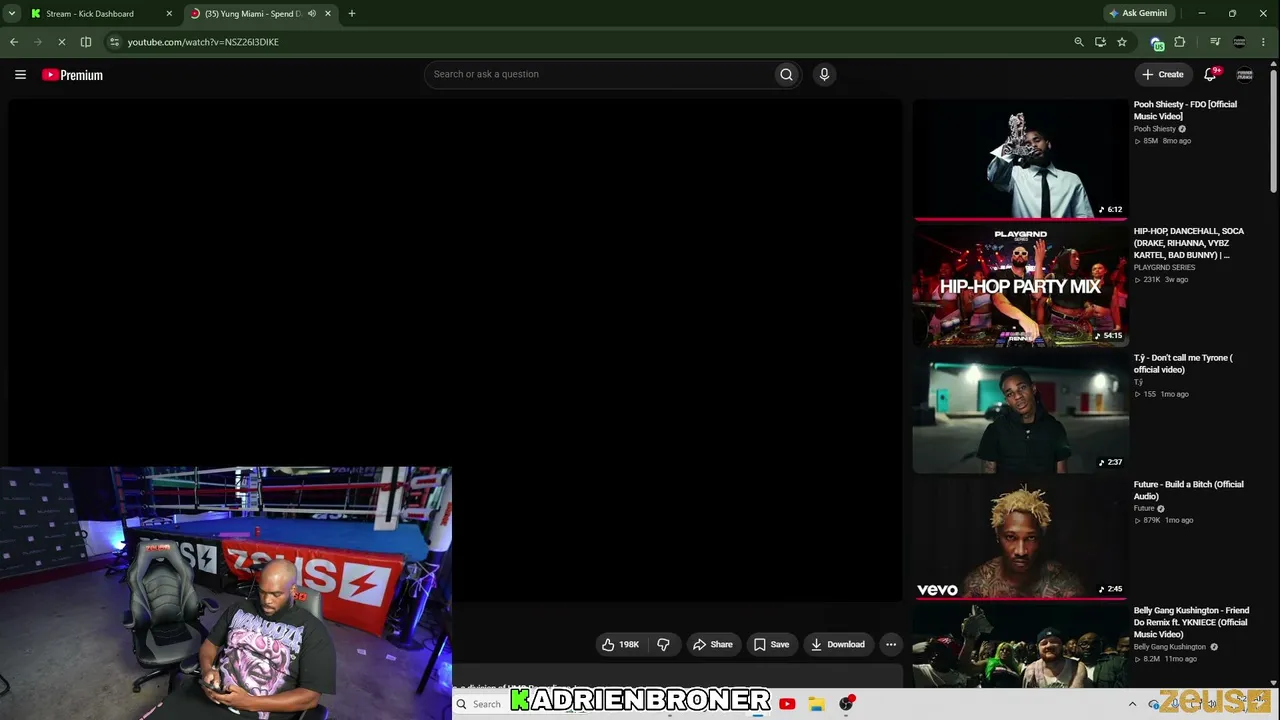
Task: Open the Extensions puzzle icon
Action: [1180, 42]
